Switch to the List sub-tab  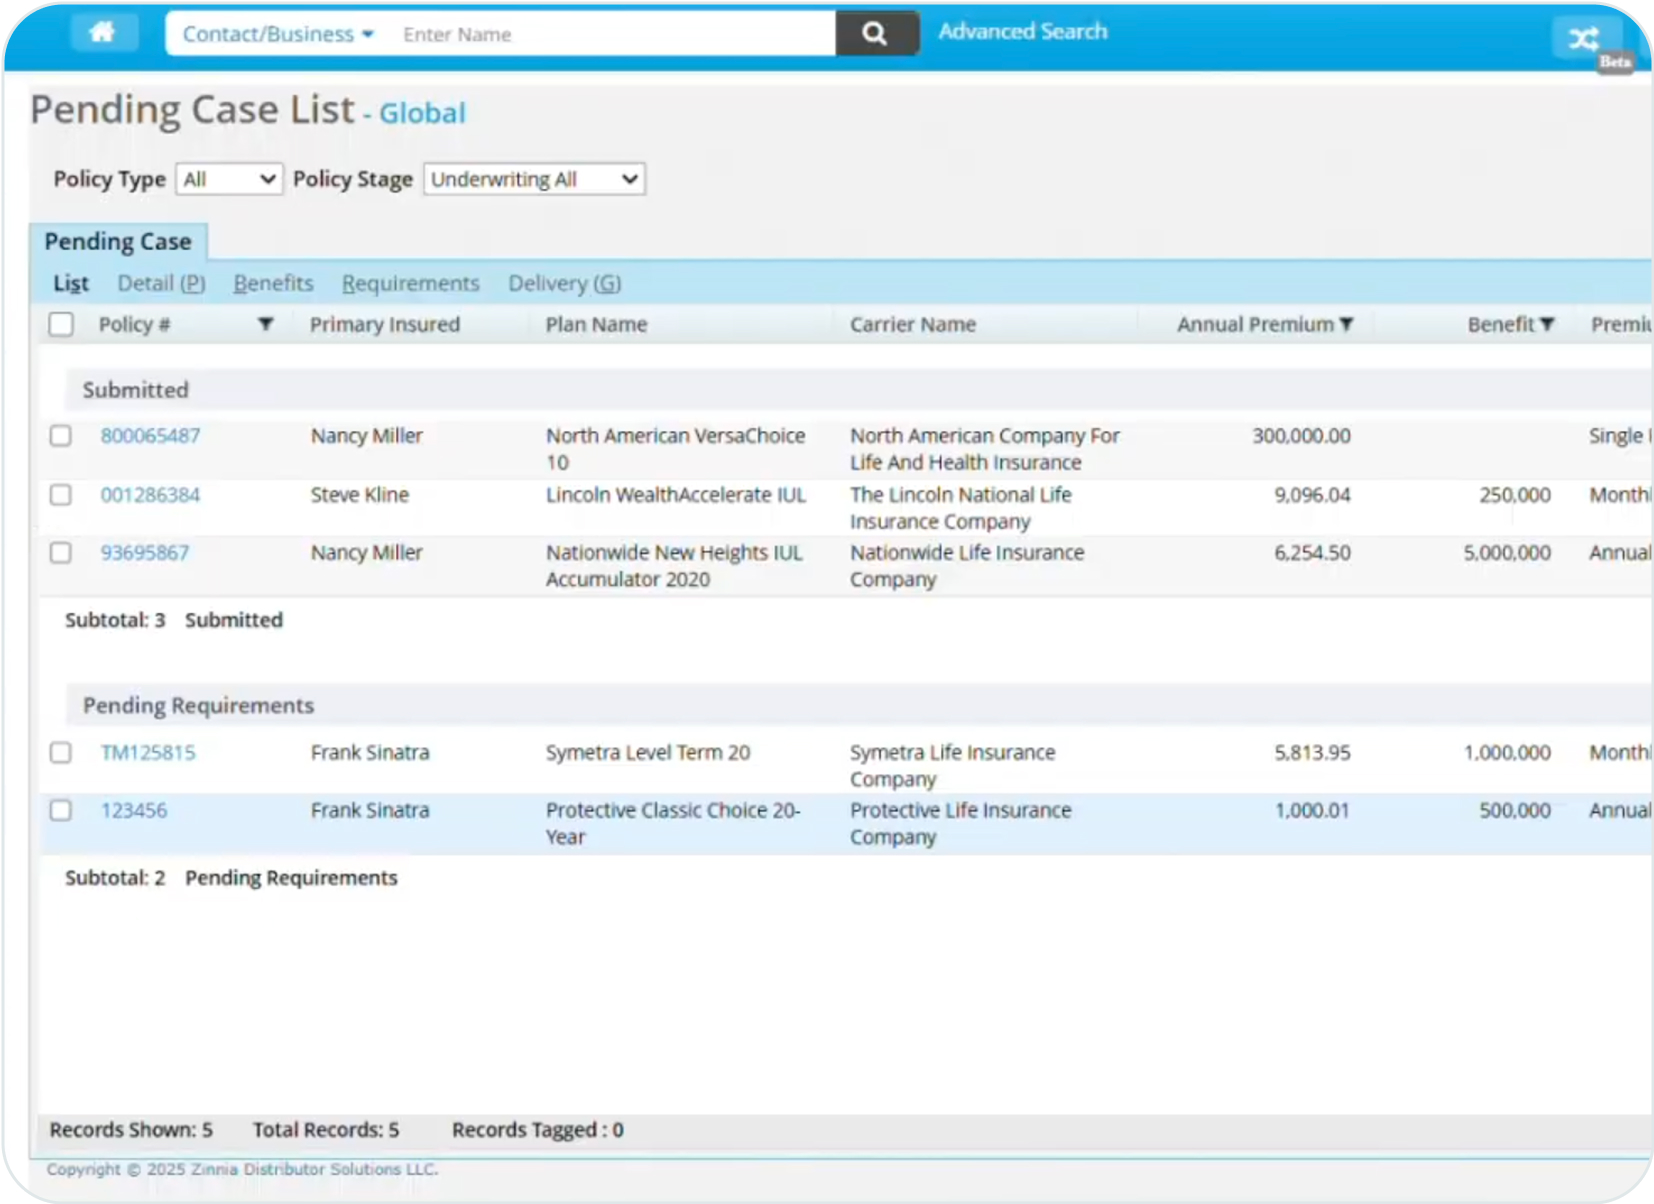(71, 283)
